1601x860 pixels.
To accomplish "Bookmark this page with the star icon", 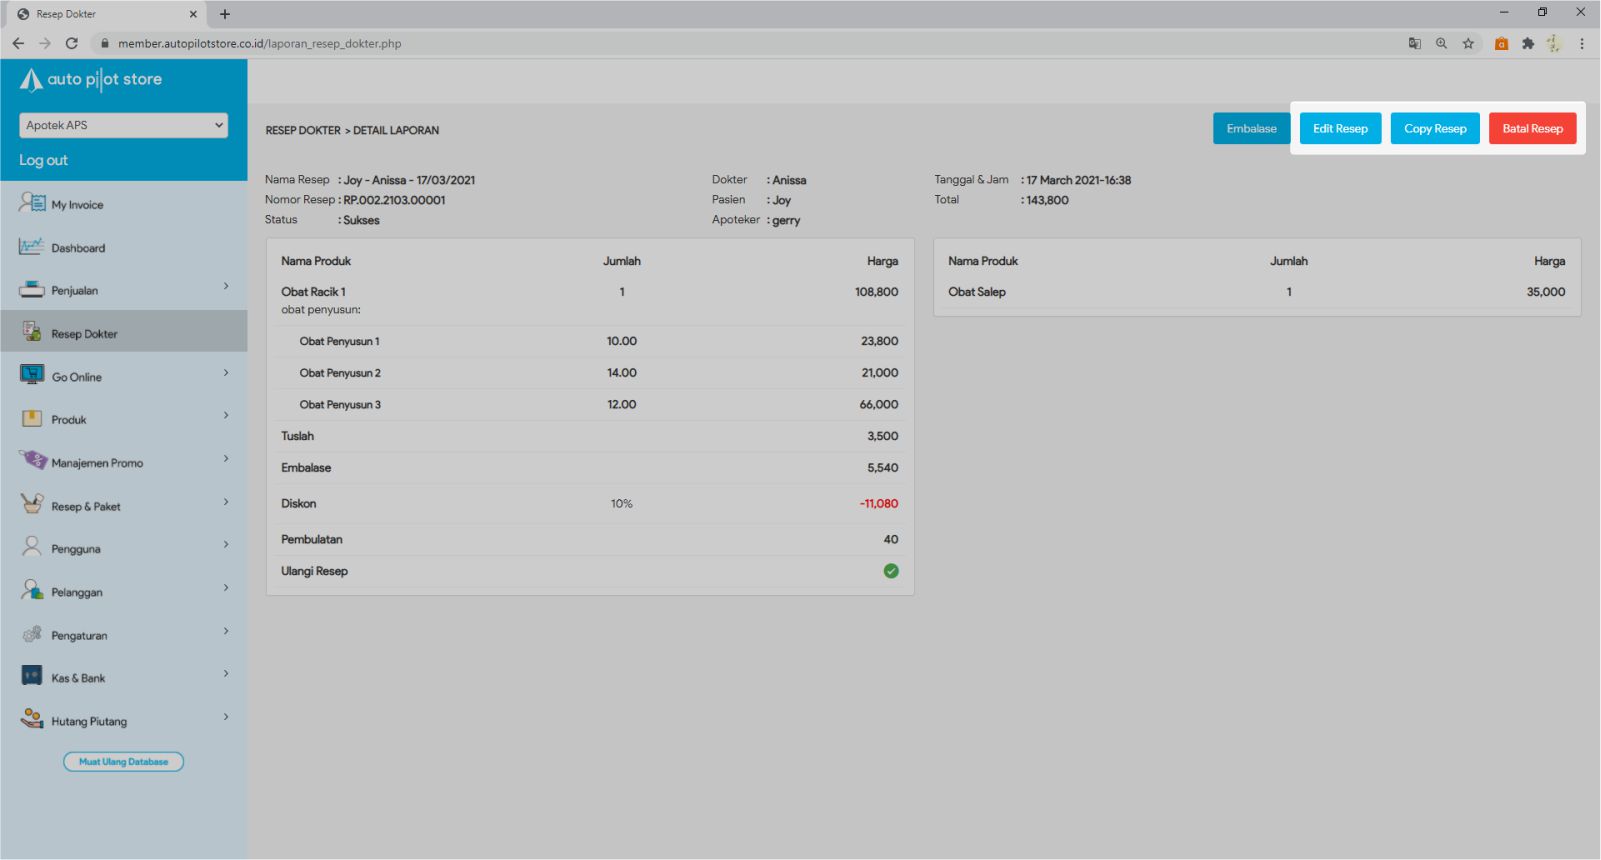I will click(x=1468, y=44).
